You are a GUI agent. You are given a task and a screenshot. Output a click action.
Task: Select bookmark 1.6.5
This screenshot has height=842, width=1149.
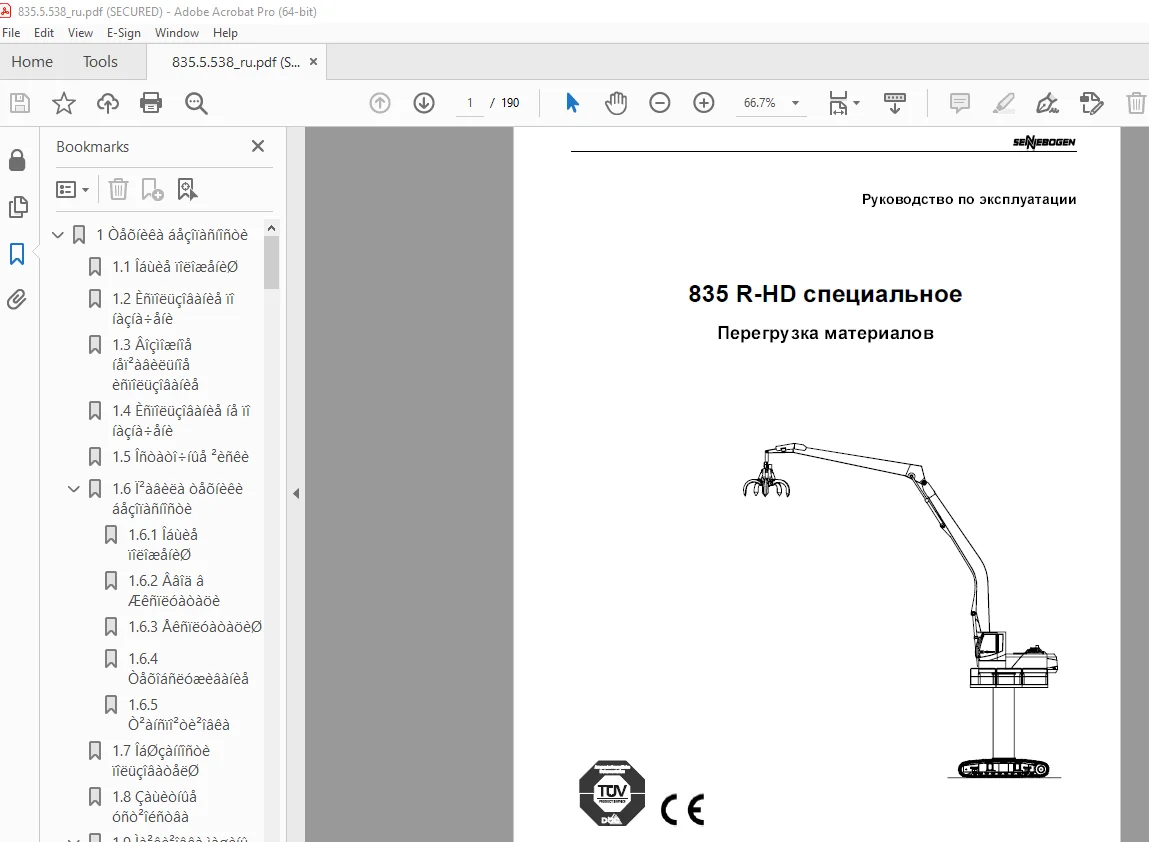point(179,714)
